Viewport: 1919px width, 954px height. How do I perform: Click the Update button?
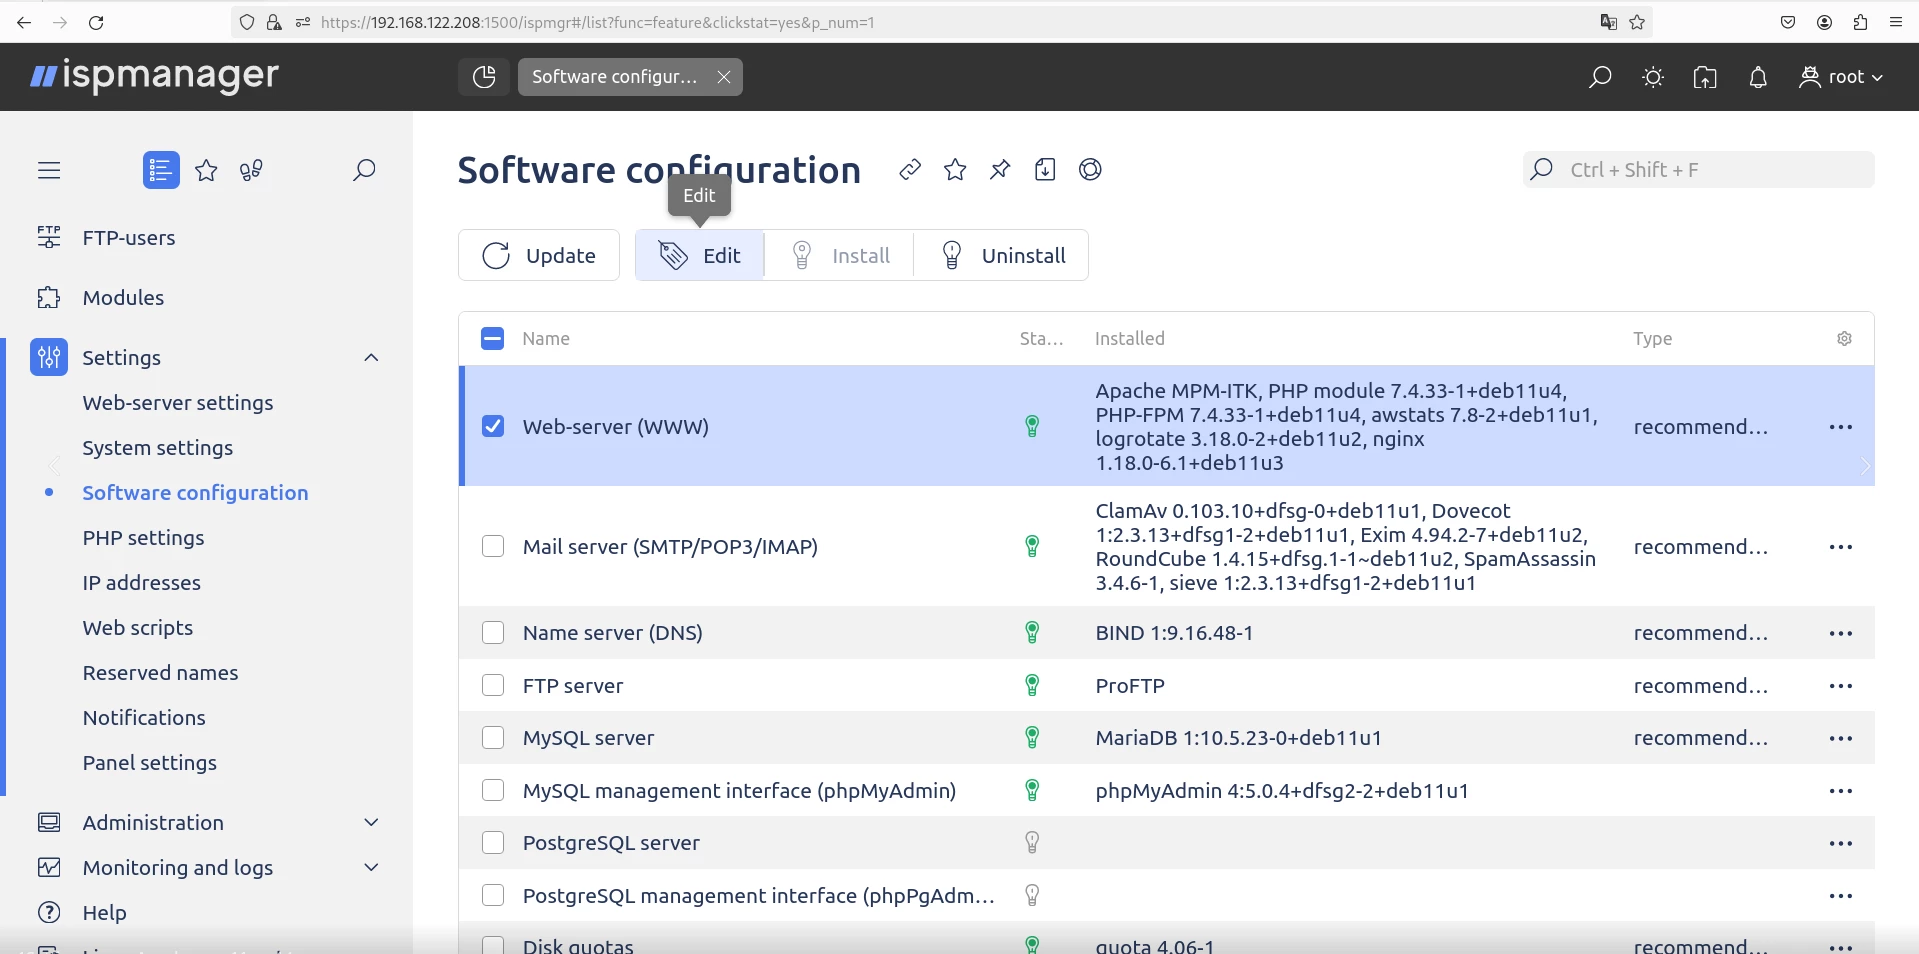(539, 256)
